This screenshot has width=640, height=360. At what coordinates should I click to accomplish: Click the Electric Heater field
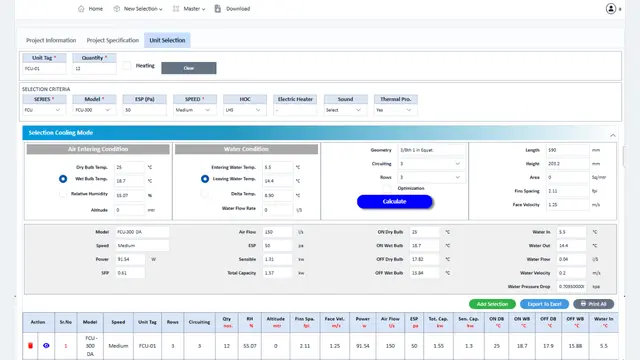point(295,110)
